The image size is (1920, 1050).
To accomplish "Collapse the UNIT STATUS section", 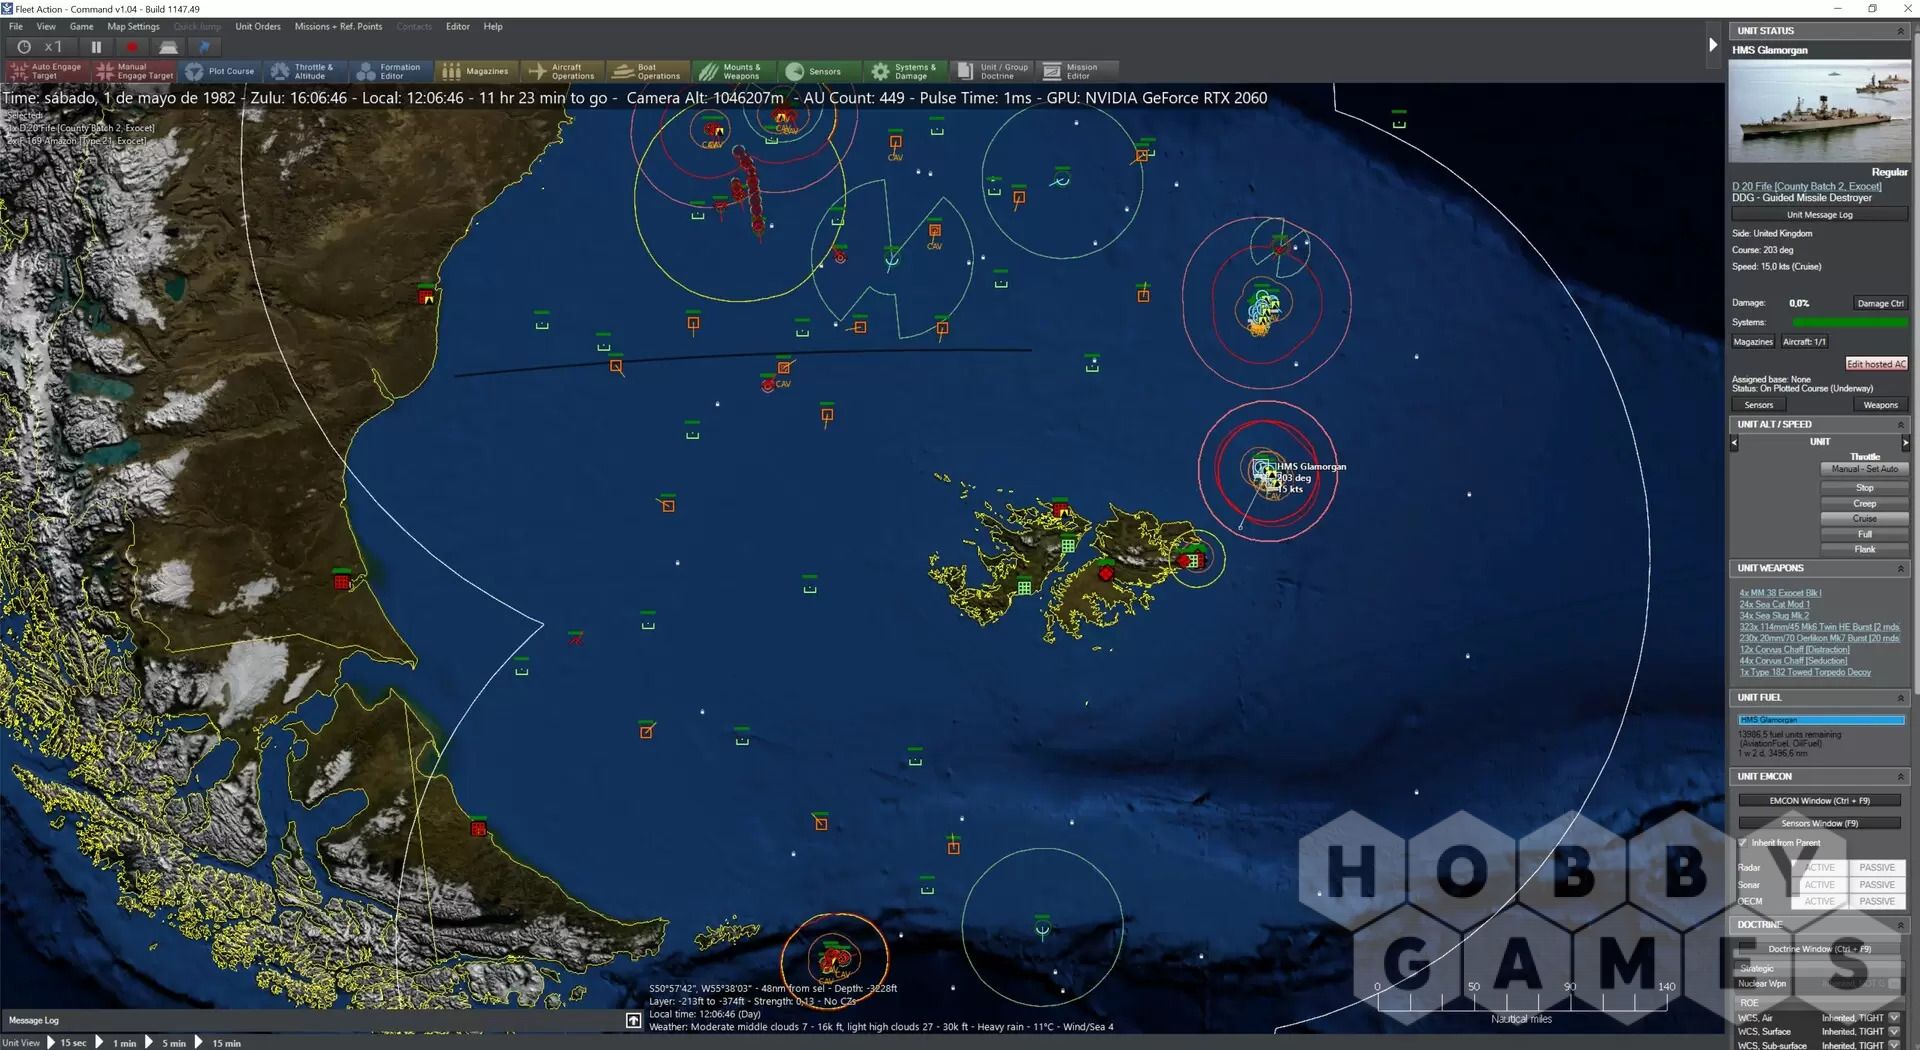I will [1901, 31].
